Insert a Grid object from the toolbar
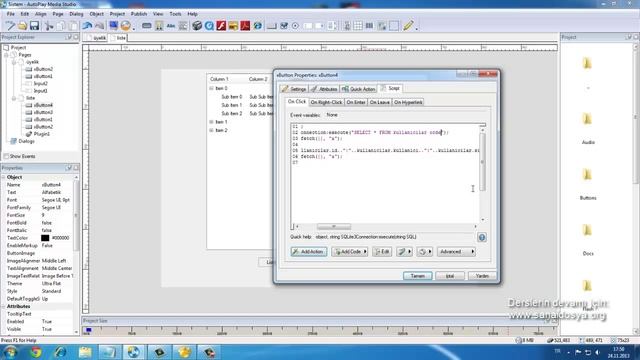Image resolution: width=640 pixels, height=360 pixels. tap(358, 26)
